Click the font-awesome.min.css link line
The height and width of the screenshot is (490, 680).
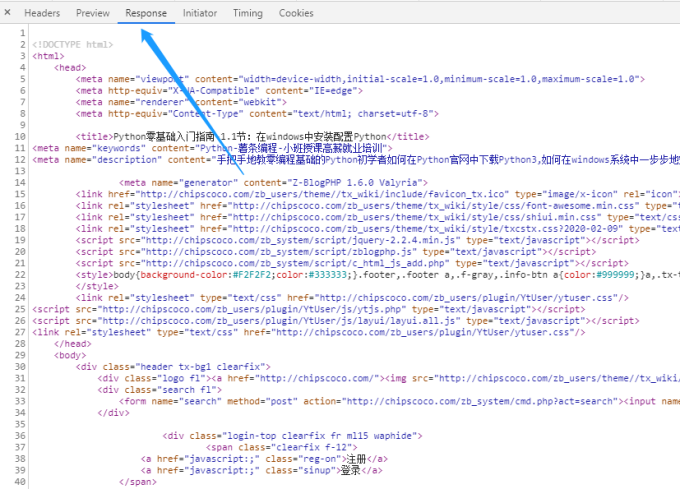(378, 206)
